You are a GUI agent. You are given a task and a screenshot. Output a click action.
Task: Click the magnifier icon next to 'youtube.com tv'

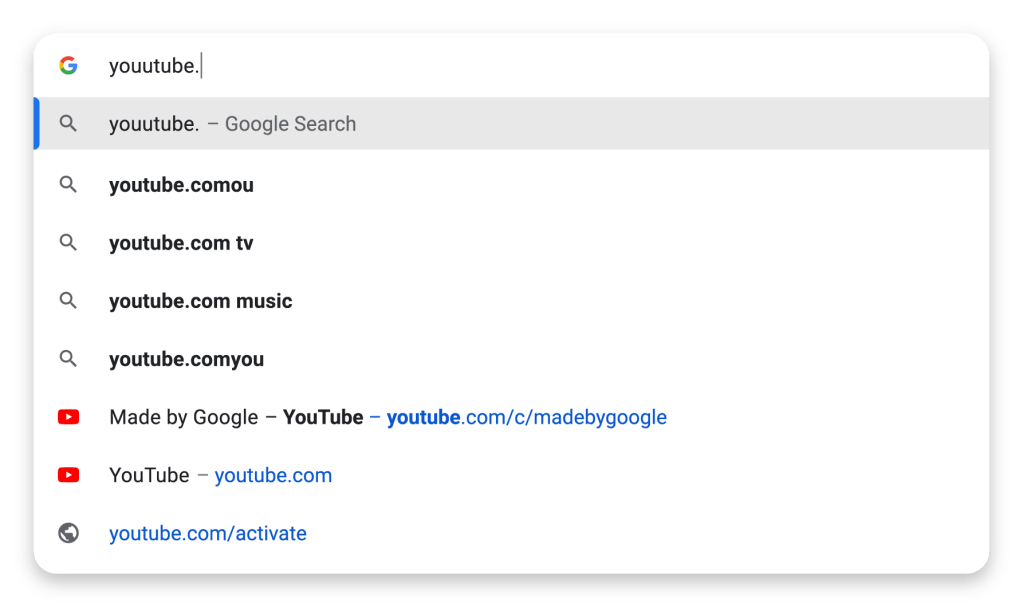click(x=68, y=243)
